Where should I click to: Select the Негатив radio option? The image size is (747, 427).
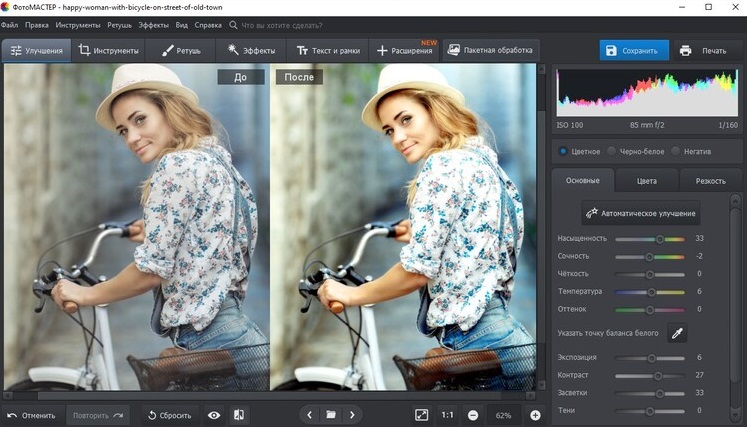(x=676, y=151)
